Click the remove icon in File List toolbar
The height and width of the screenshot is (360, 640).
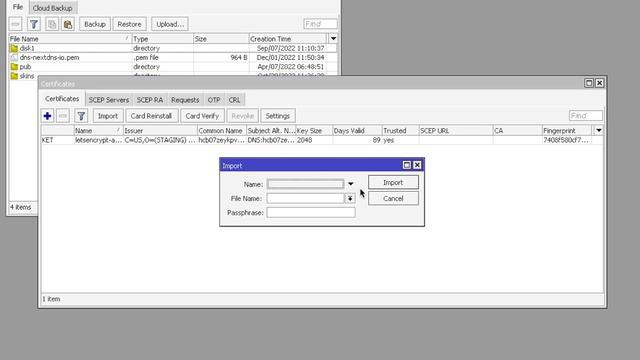tap(16, 24)
